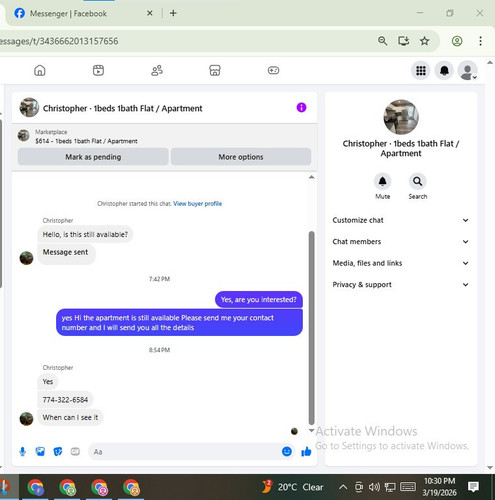
Task: Open the Chrome three-dot menu
Action: (480, 41)
